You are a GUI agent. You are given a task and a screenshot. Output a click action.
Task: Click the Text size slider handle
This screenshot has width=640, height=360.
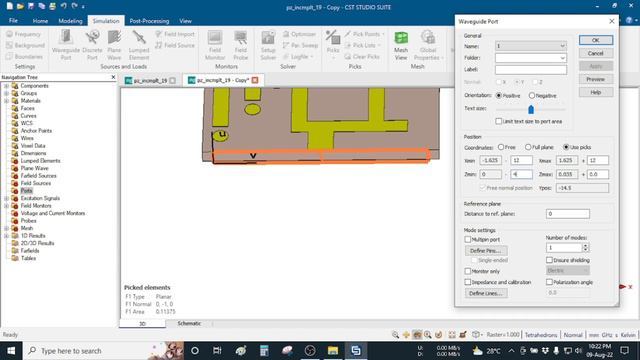pyautogui.click(x=531, y=109)
